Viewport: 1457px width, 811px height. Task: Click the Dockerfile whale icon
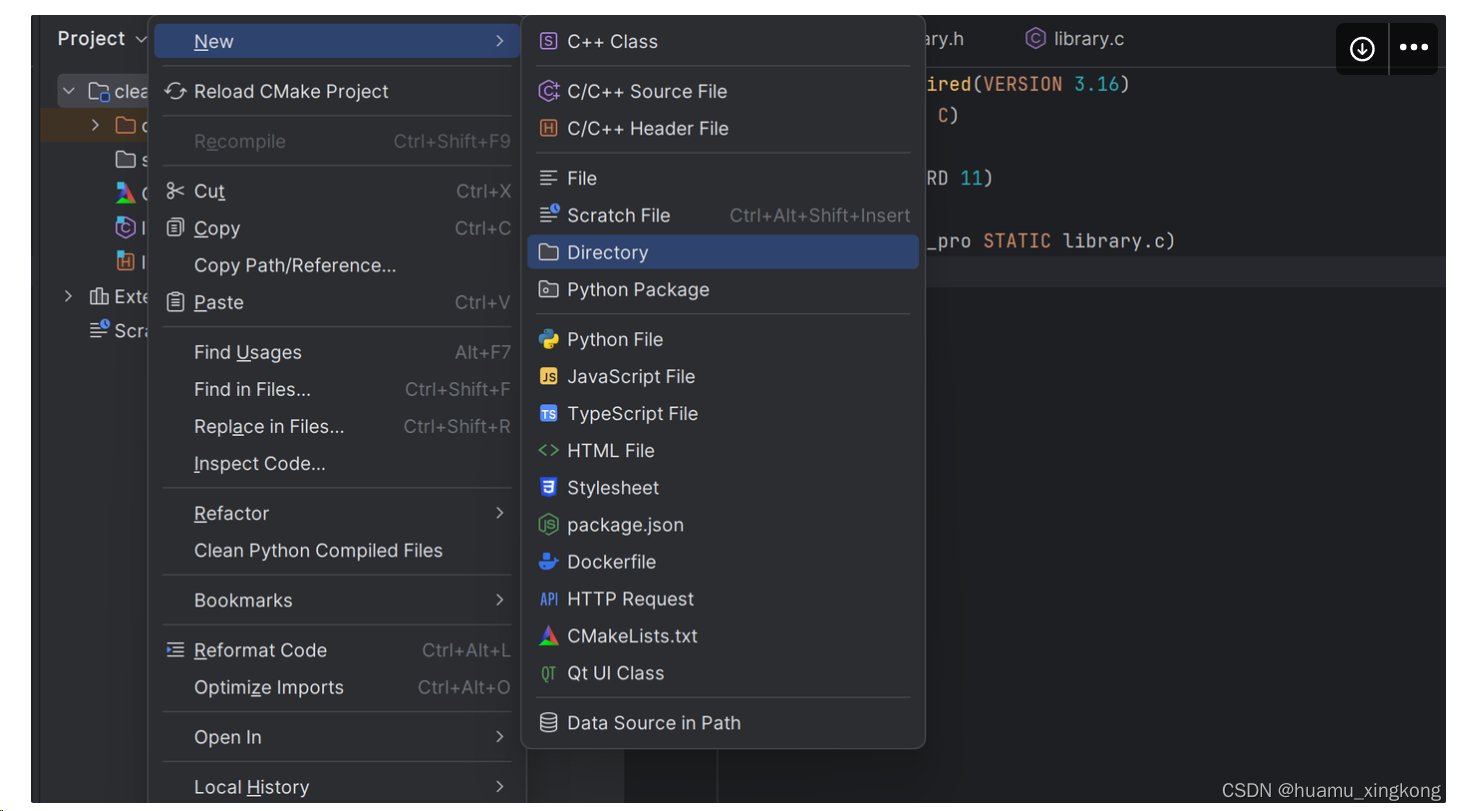548,562
